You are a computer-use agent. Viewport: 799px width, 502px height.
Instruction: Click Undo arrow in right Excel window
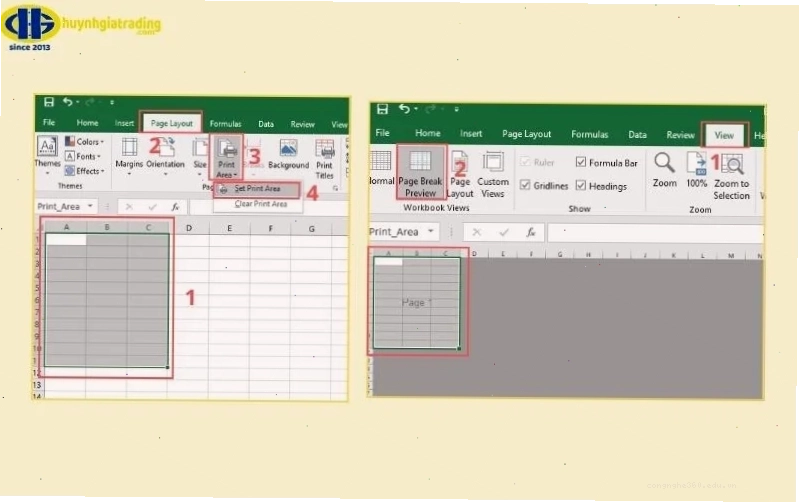tap(404, 109)
